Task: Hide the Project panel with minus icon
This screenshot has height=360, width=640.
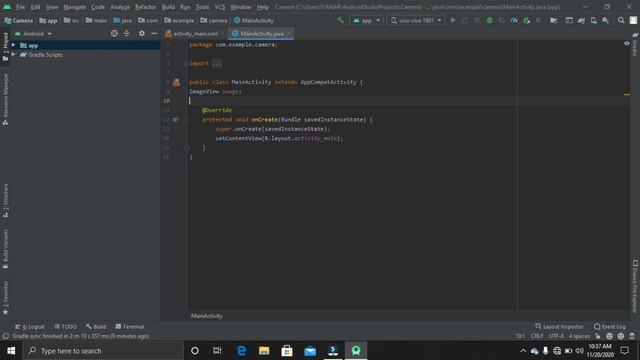Action: tap(154, 33)
